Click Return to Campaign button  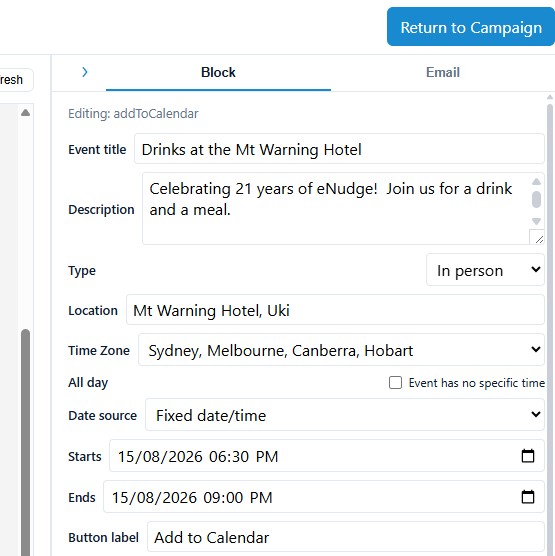click(x=471, y=27)
